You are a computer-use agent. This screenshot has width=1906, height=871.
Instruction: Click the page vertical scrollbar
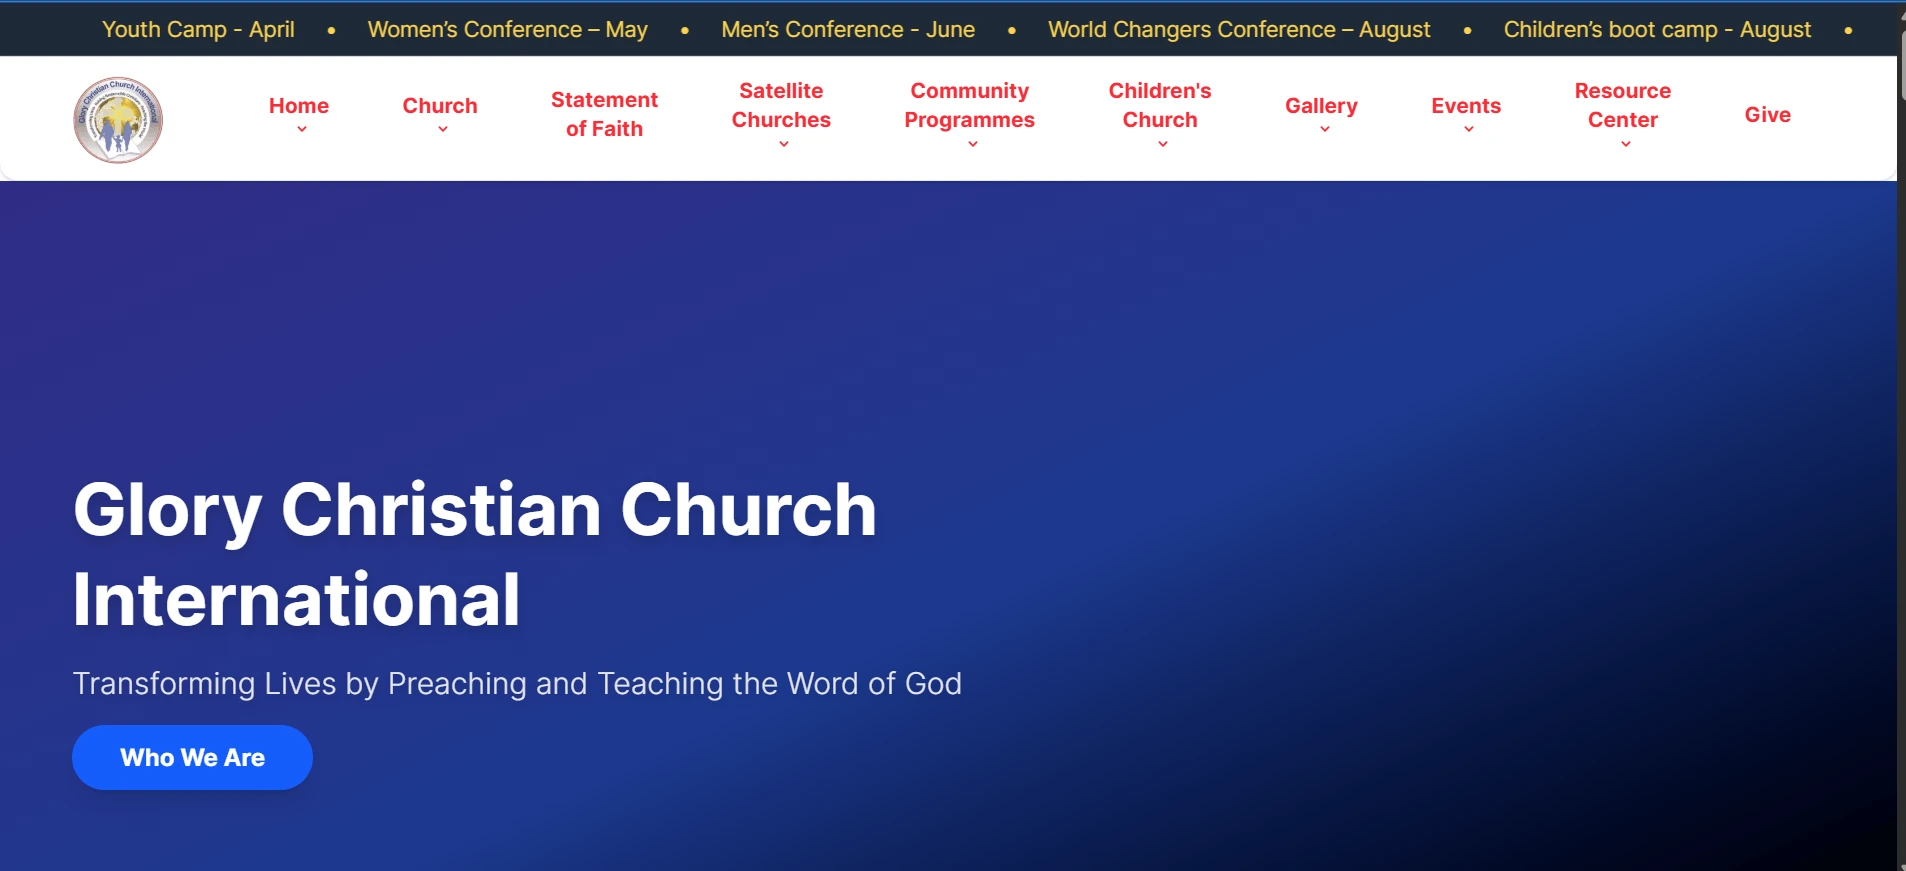pos(1901,435)
